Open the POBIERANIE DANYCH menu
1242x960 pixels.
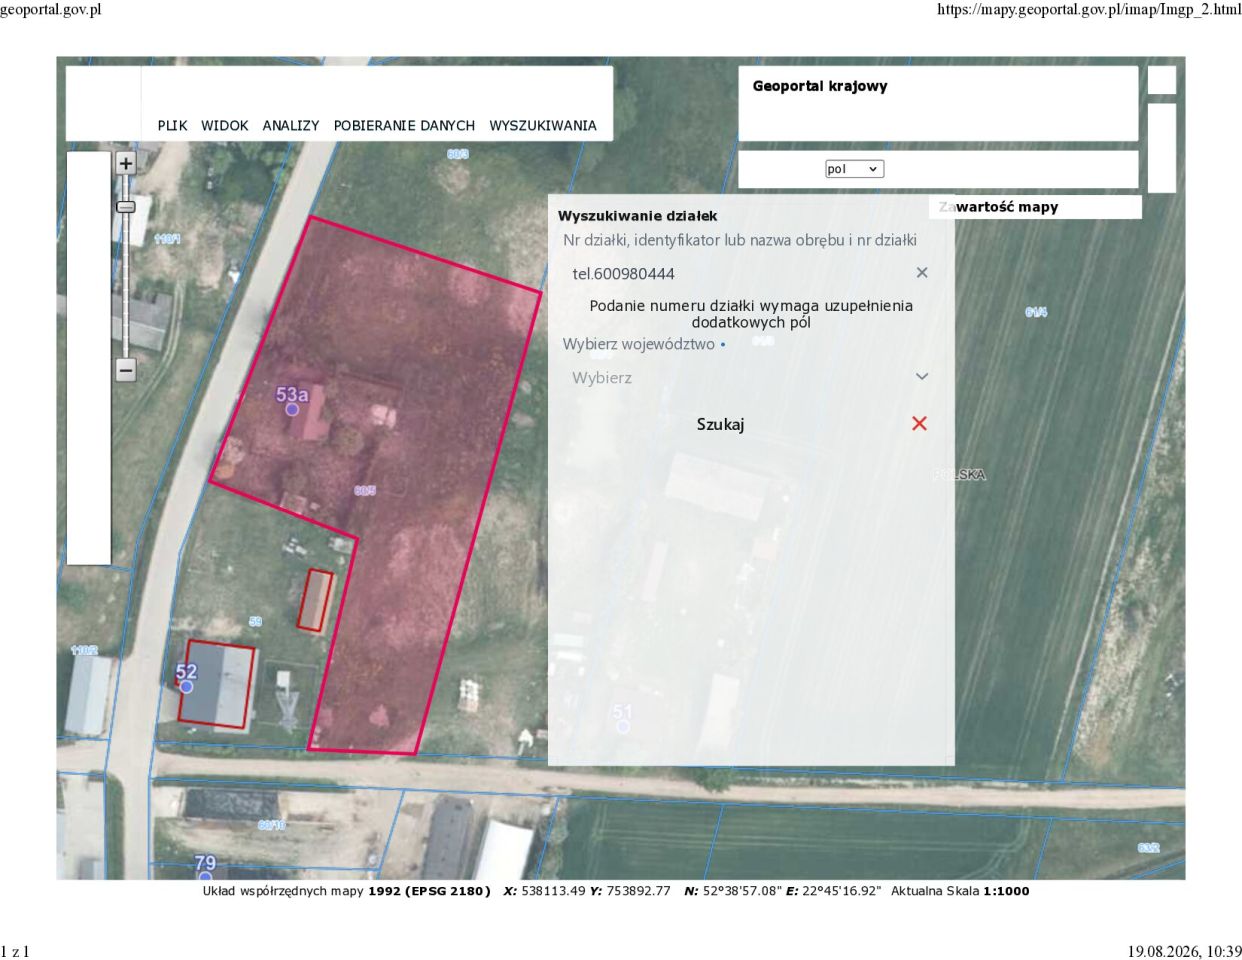404,125
